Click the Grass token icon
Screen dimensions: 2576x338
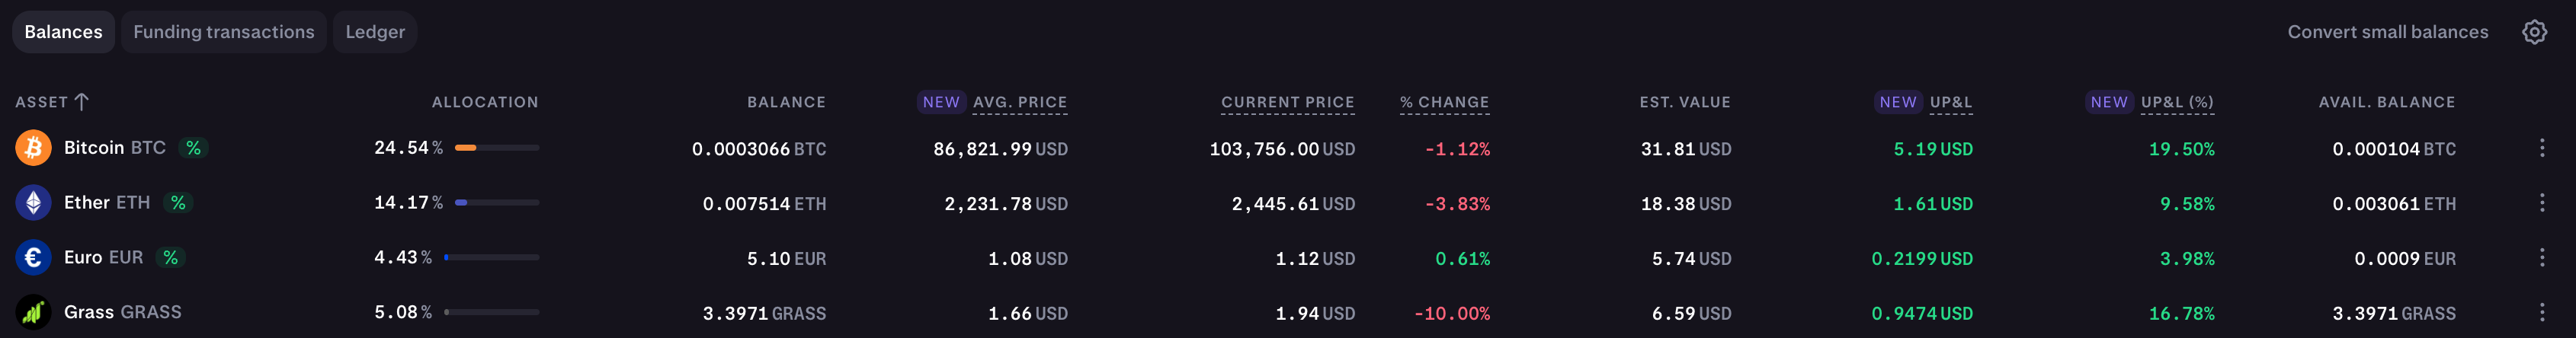tap(33, 312)
